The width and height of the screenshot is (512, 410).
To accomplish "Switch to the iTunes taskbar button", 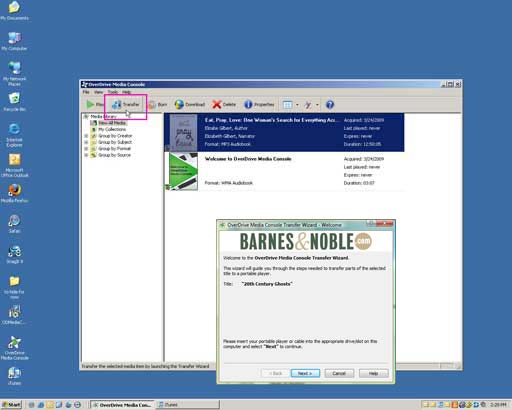I will 188,405.
